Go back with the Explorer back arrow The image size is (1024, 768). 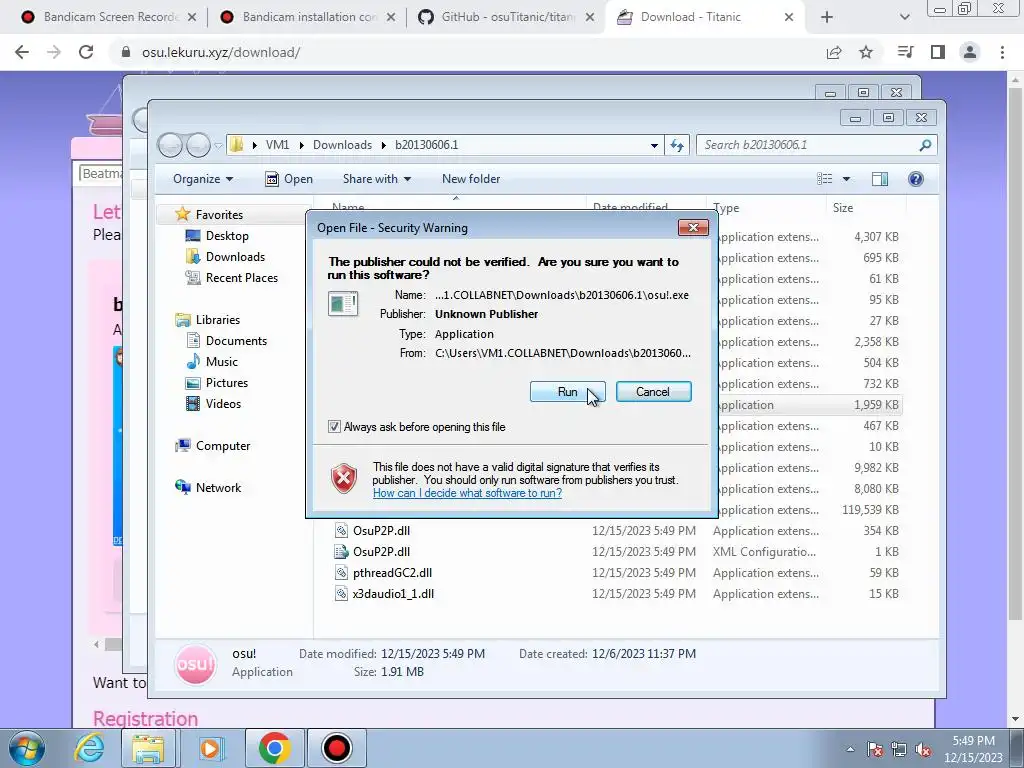click(x=170, y=145)
